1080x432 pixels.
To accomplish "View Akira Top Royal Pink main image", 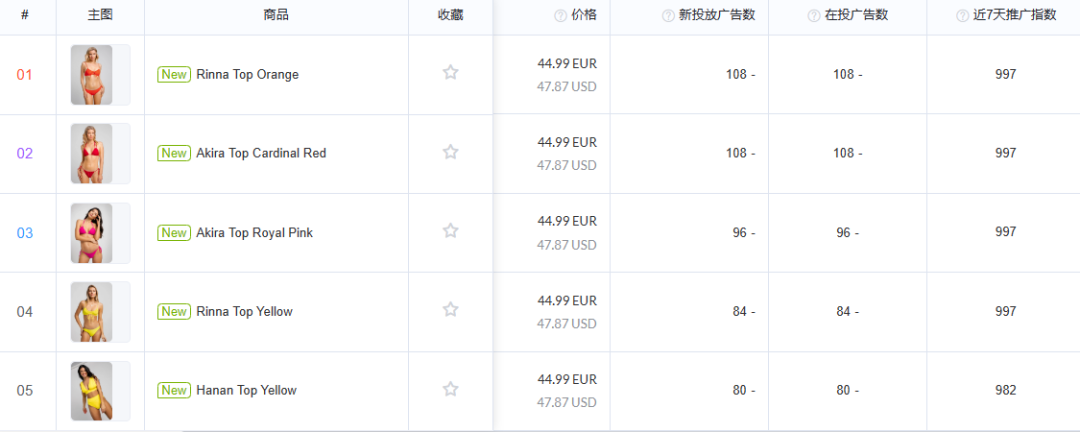I will 91,233.
